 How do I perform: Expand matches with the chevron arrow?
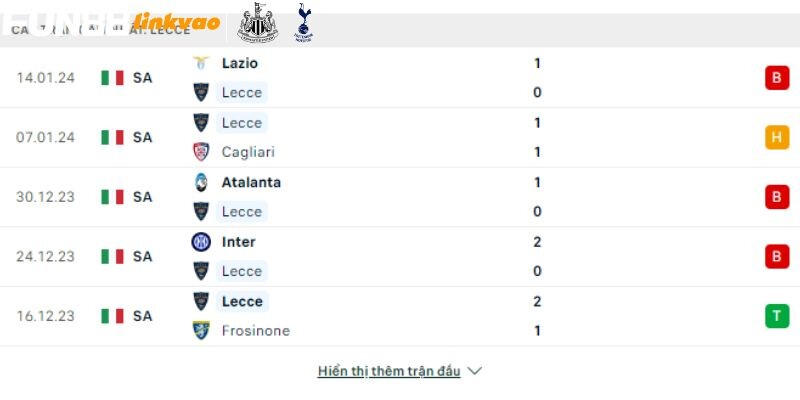(x=474, y=371)
